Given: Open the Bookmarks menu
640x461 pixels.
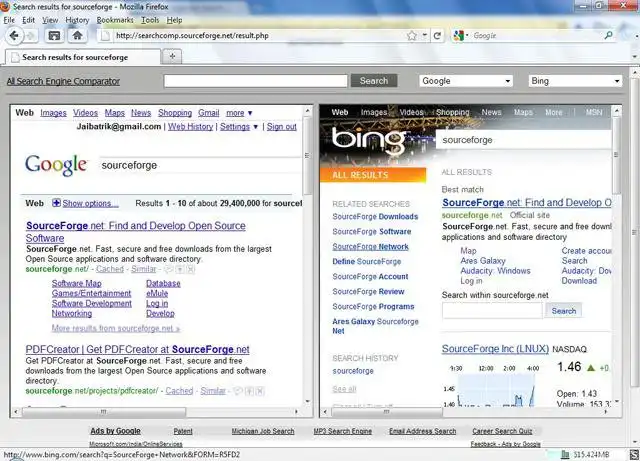Looking at the screenshot, I should [115, 20].
